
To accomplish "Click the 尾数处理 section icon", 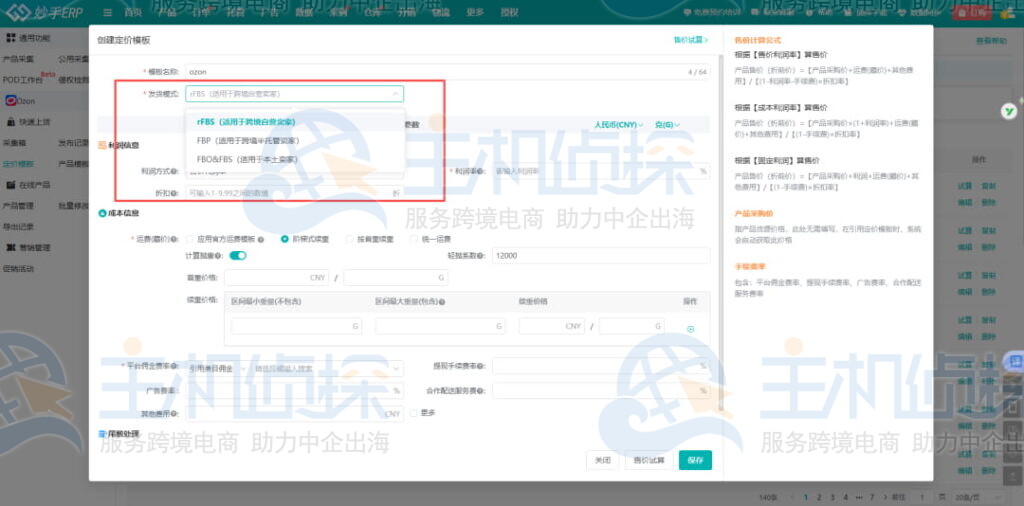I will click(x=102, y=434).
